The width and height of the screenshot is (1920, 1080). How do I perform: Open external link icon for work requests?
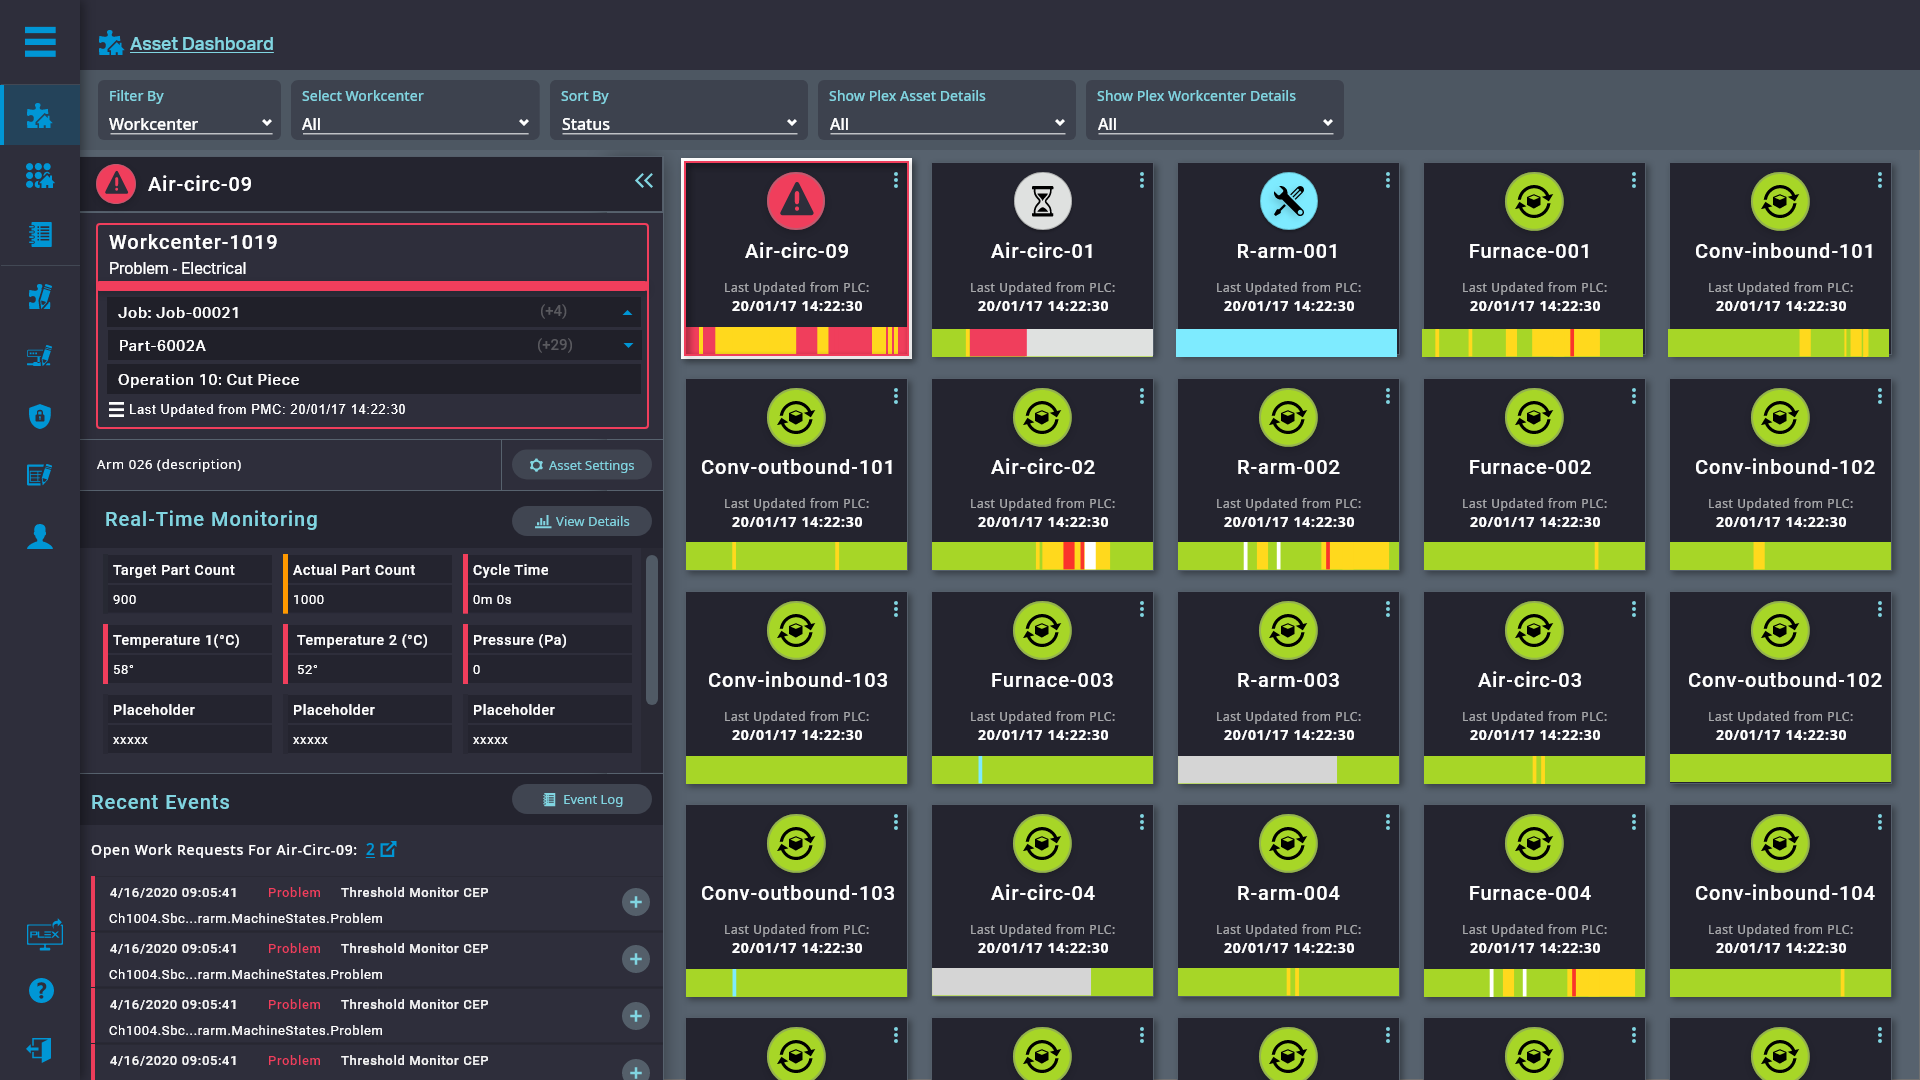pos(389,849)
